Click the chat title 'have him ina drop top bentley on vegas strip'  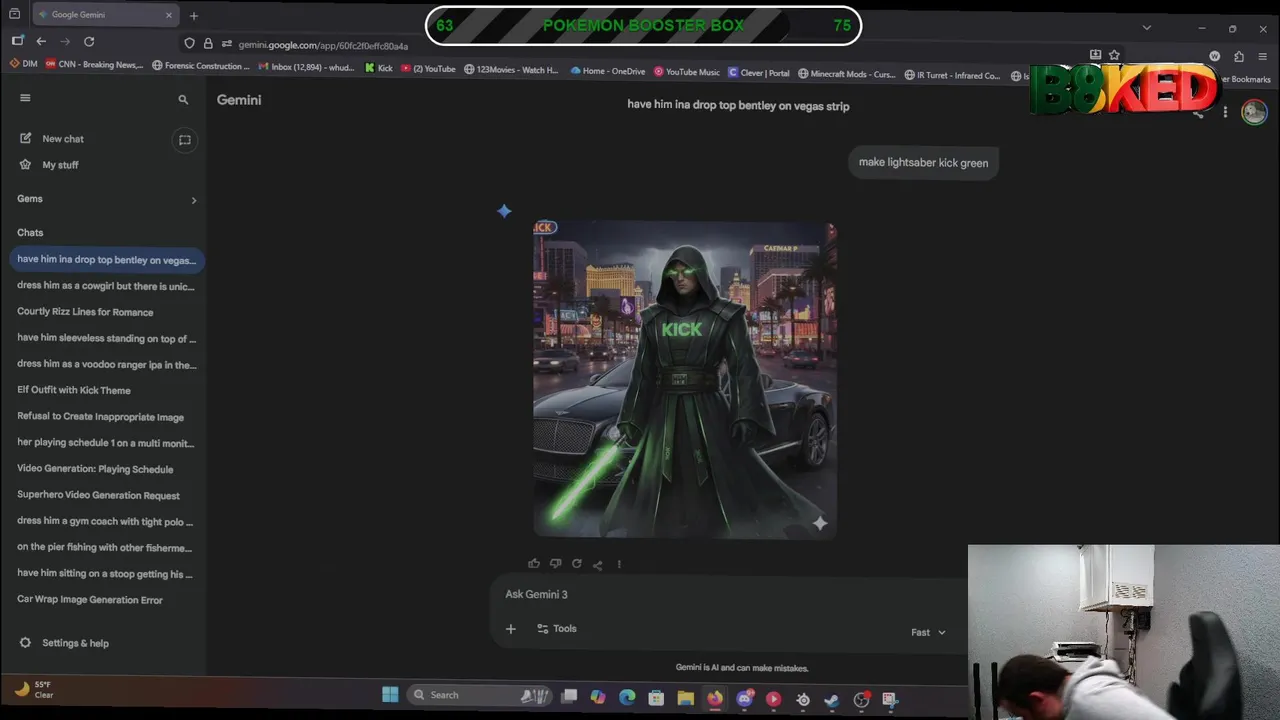coord(738,105)
